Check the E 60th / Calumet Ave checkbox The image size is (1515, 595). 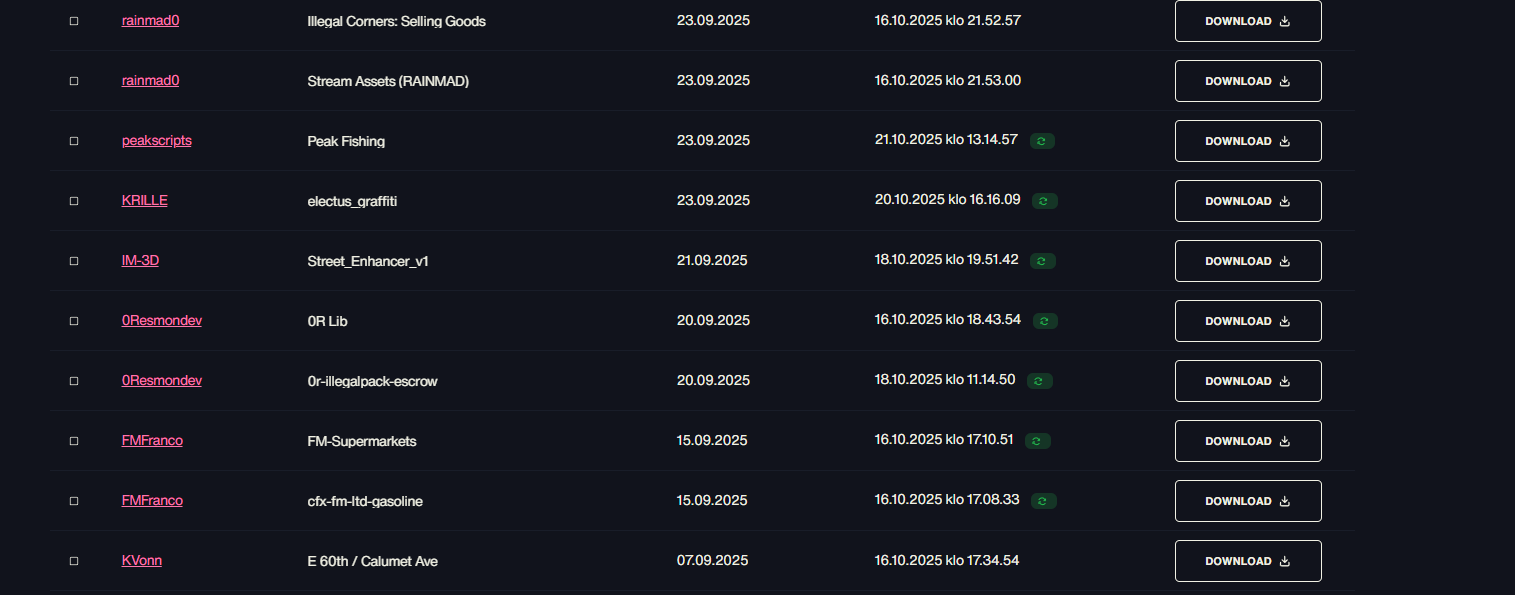tap(74, 561)
